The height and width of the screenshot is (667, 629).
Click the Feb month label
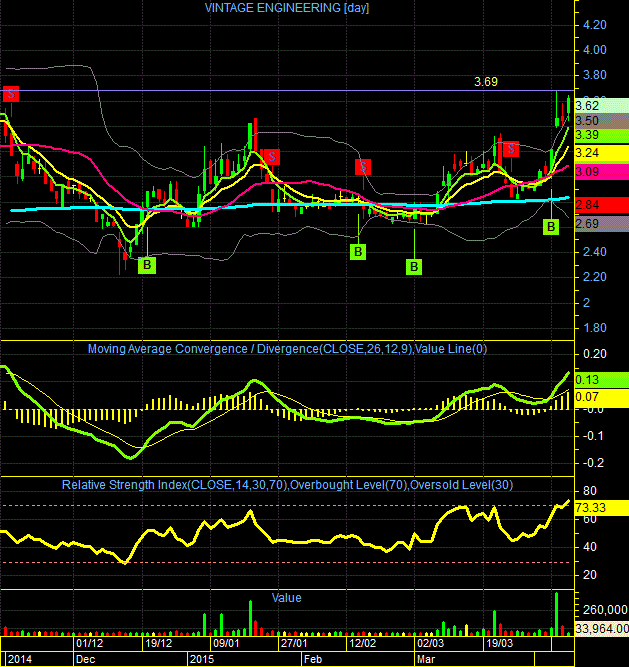[x=313, y=659]
